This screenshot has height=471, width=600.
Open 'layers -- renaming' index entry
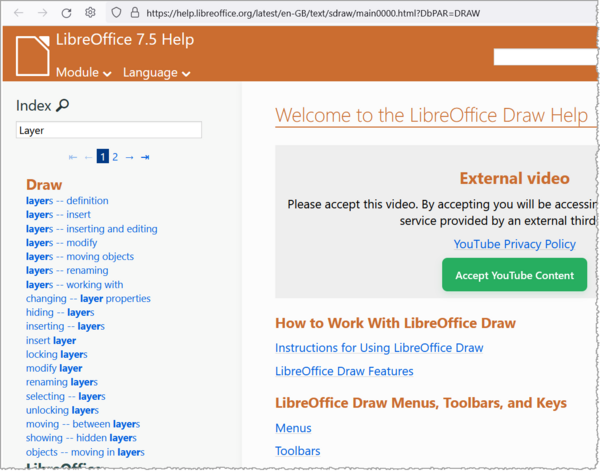(x=67, y=271)
